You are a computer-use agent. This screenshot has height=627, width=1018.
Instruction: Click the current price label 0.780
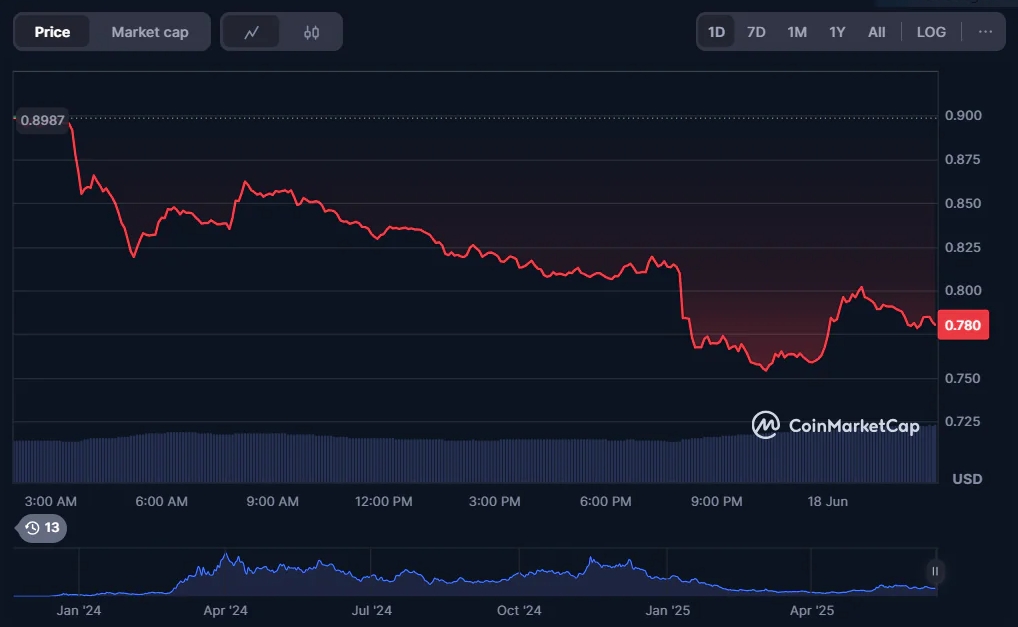[962, 325]
